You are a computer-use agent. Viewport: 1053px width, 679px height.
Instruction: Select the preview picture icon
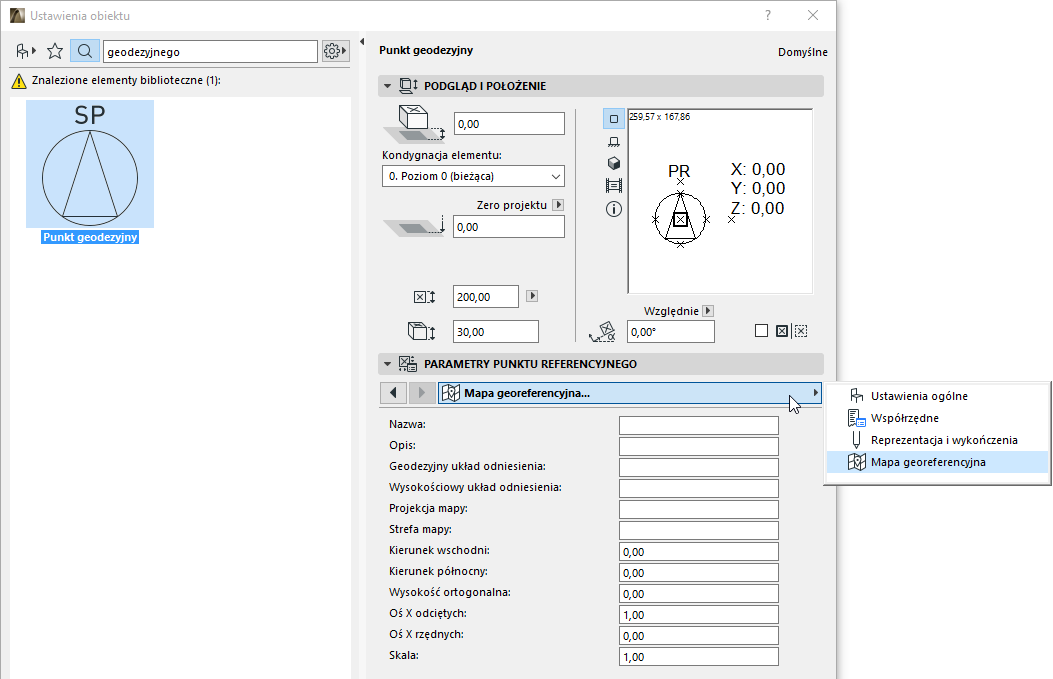pos(614,185)
